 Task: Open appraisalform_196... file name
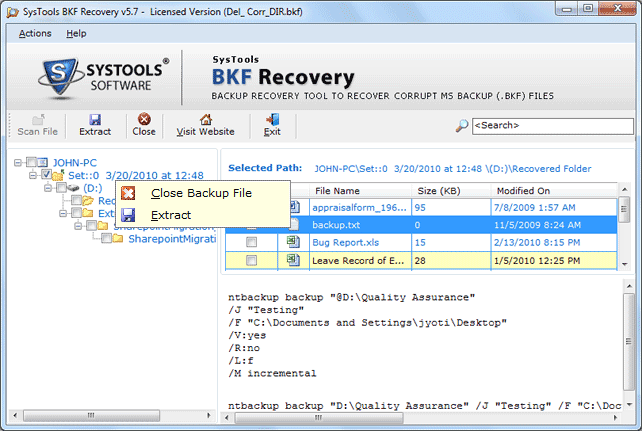pos(359,208)
